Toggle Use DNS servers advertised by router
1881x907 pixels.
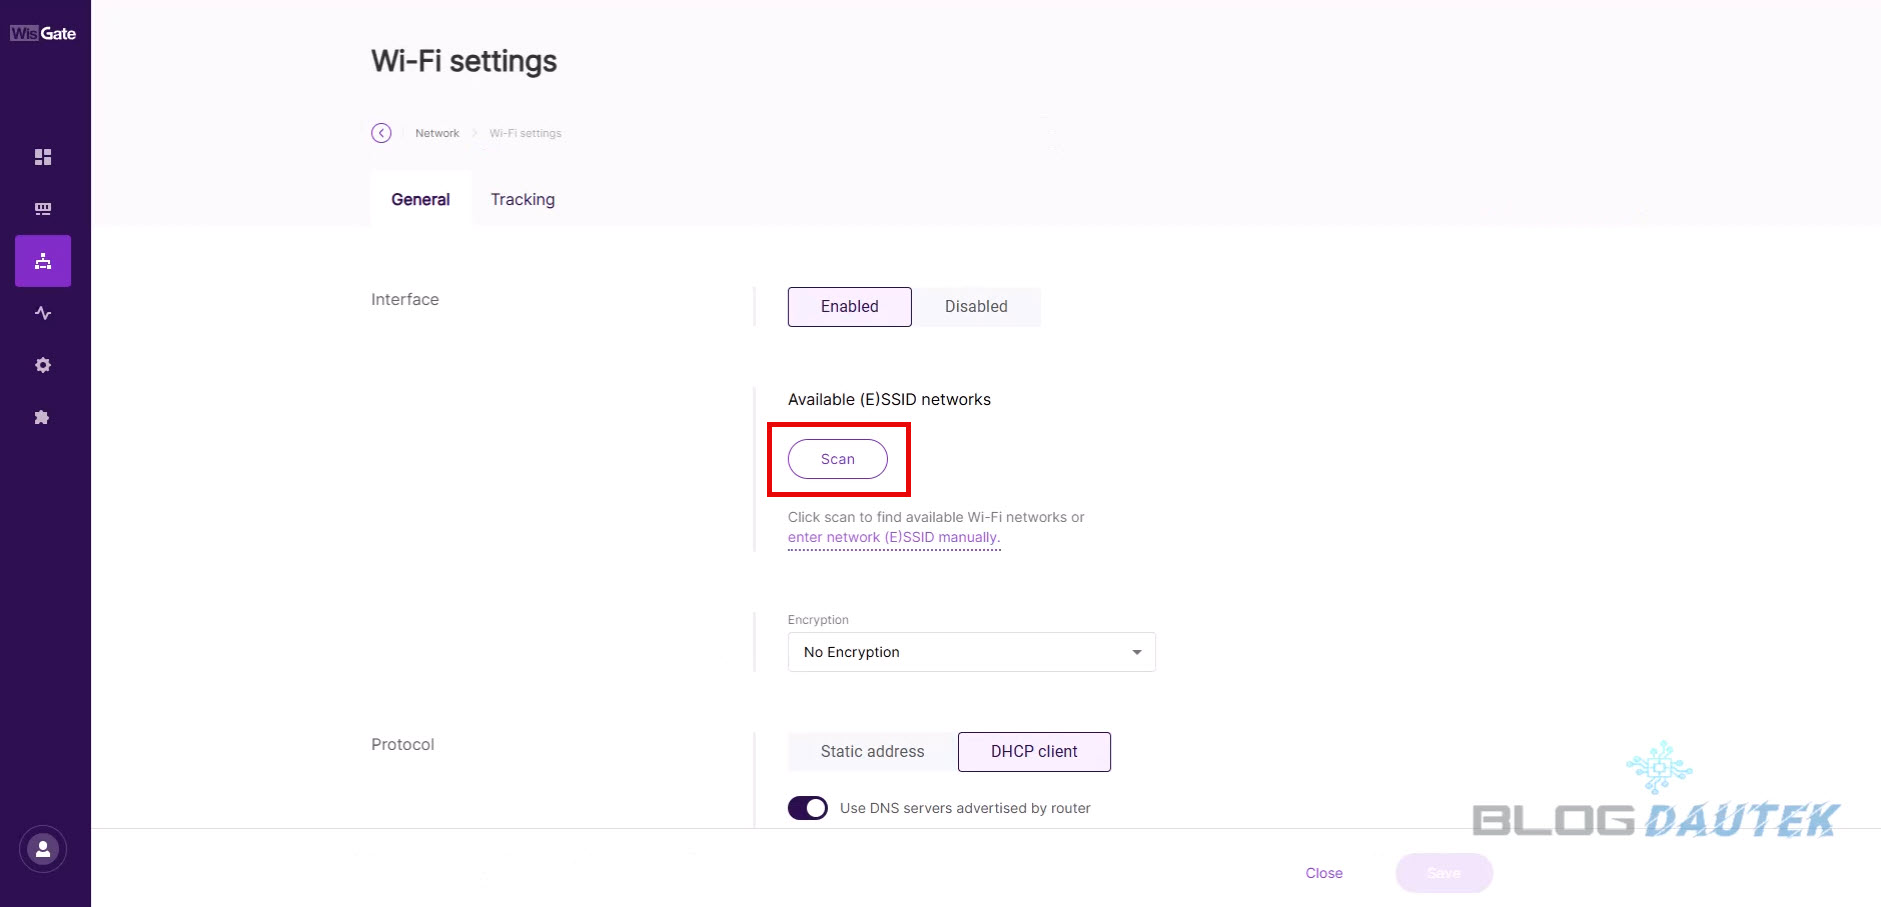tap(808, 808)
